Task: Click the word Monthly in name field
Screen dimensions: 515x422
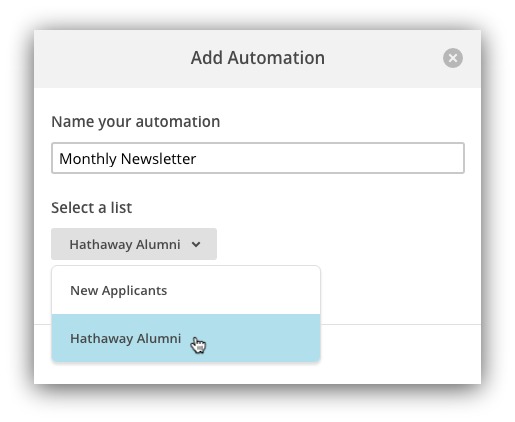Action: [88, 159]
